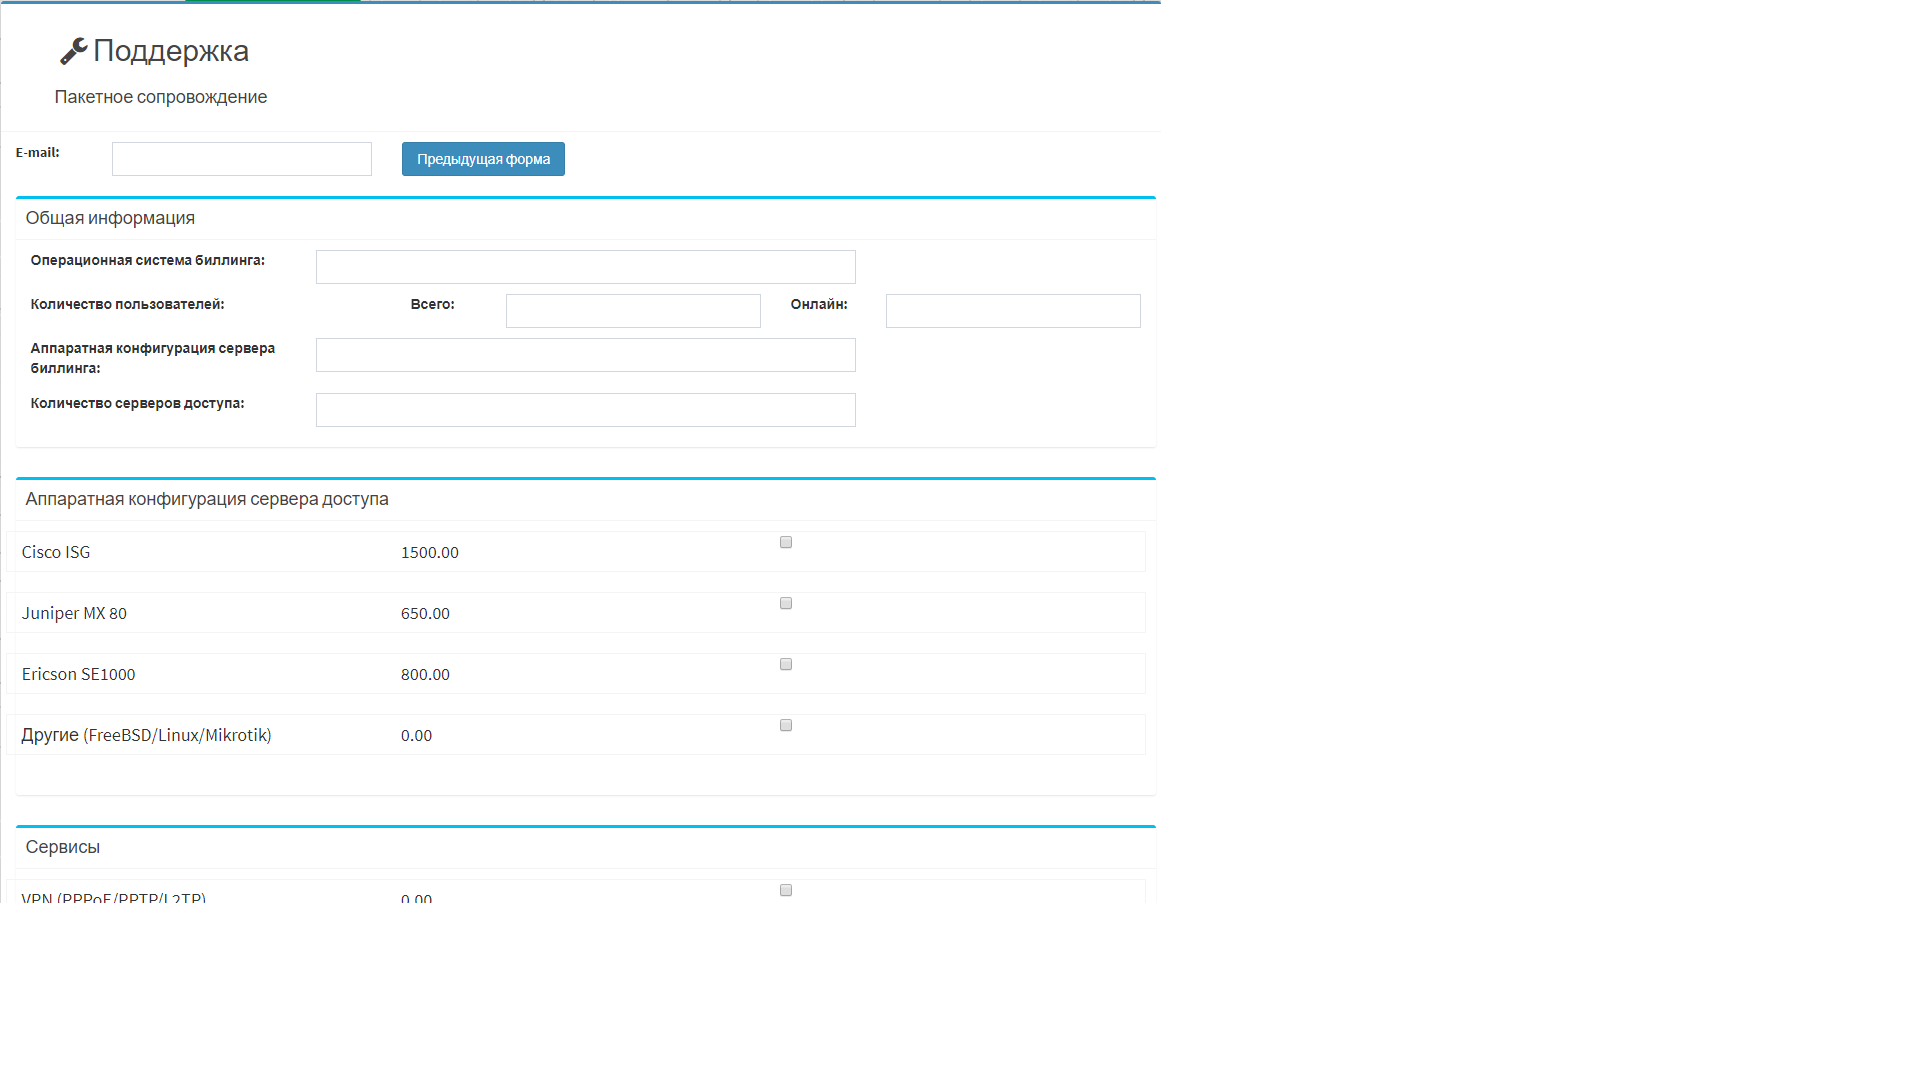This screenshot has height=1080, width=1920.
Task: Click the Ericson SE1000 label
Action: pyautogui.click(x=78, y=674)
